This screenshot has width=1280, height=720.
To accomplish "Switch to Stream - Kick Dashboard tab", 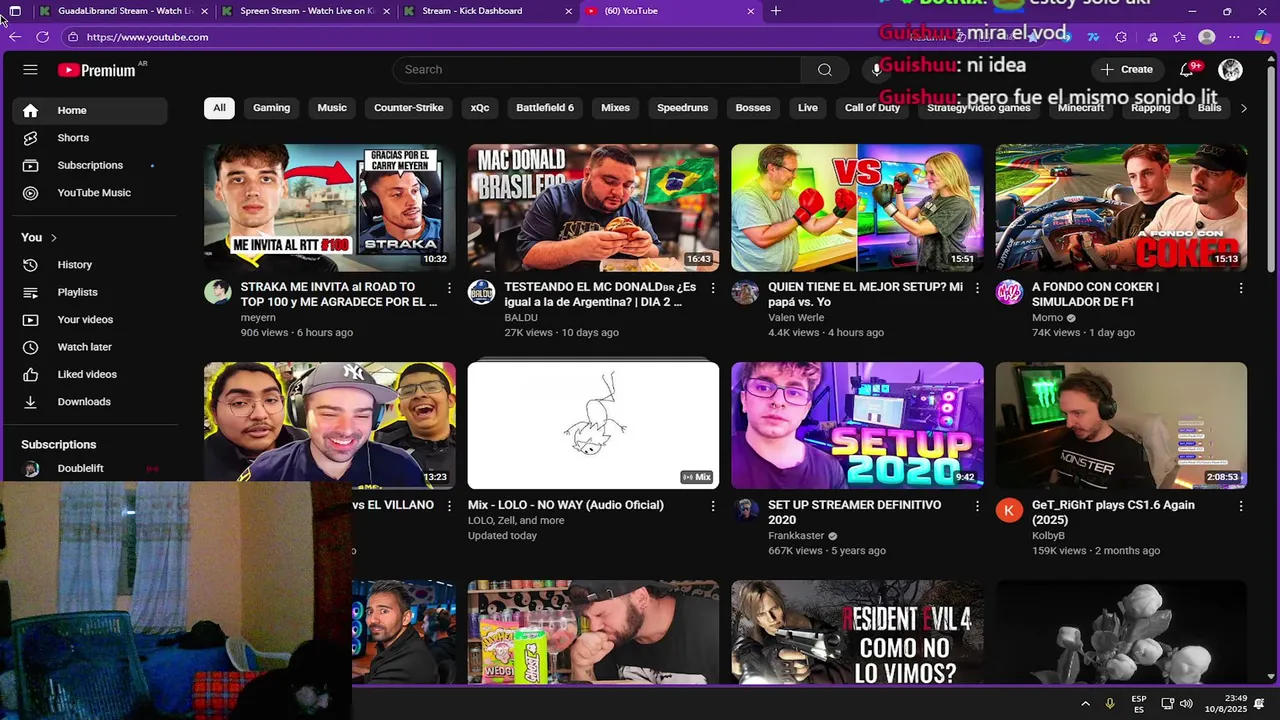I will [x=488, y=11].
